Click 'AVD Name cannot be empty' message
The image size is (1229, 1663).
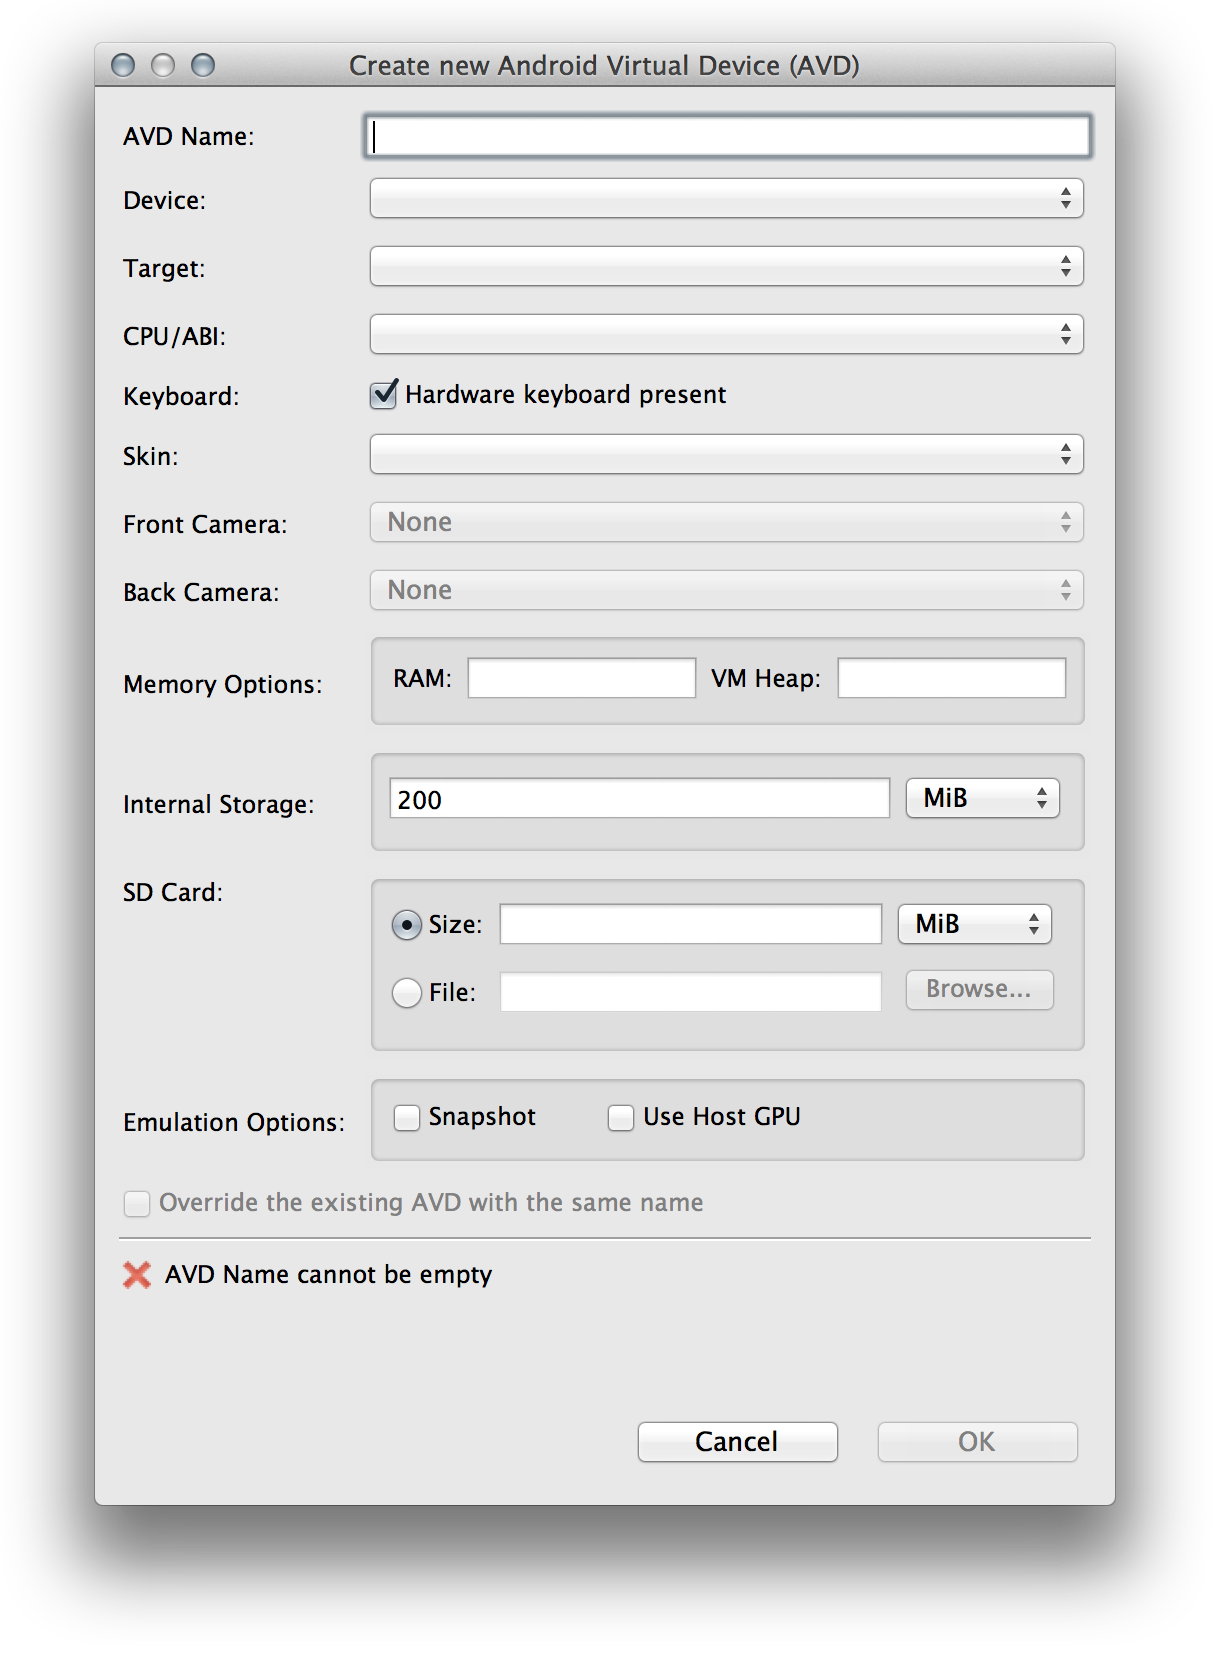pyautogui.click(x=329, y=1275)
